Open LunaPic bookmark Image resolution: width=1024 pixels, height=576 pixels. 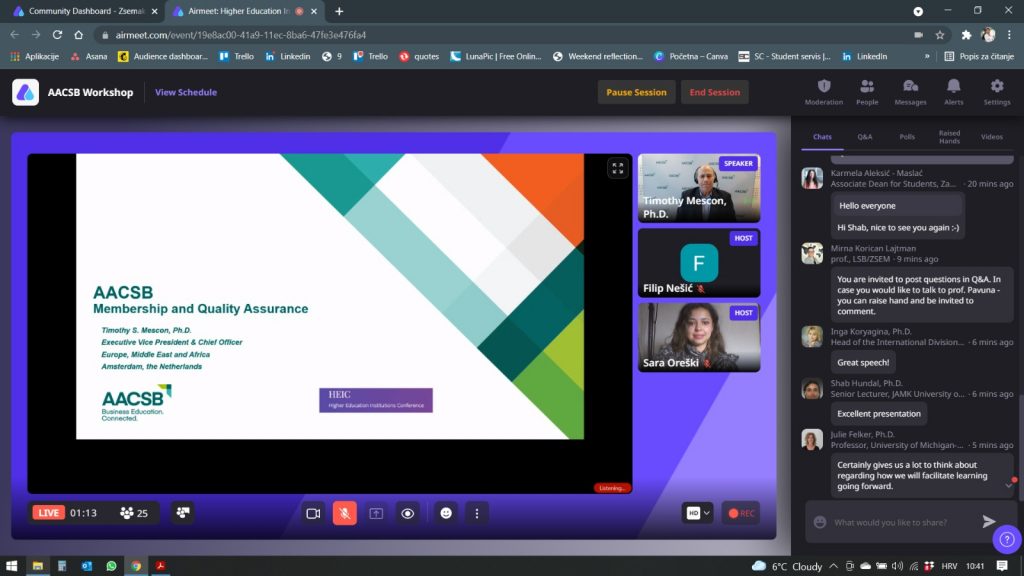pyautogui.click(x=496, y=56)
